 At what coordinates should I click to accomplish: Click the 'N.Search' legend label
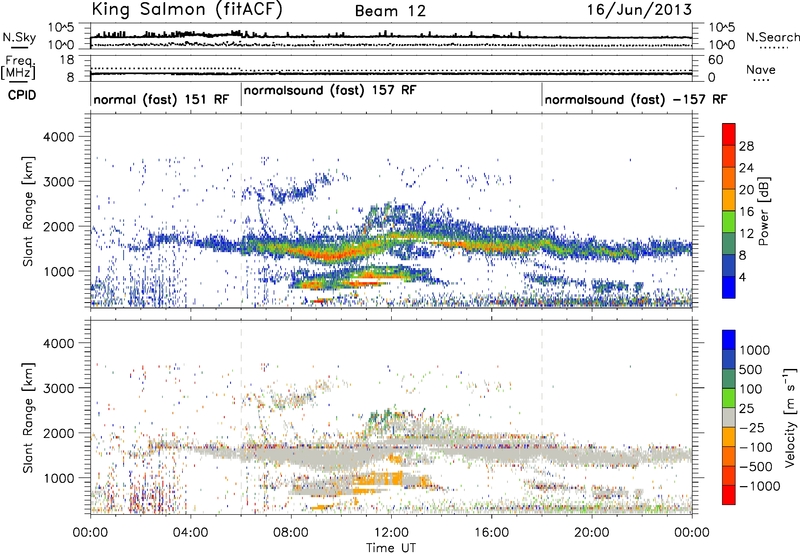772,37
